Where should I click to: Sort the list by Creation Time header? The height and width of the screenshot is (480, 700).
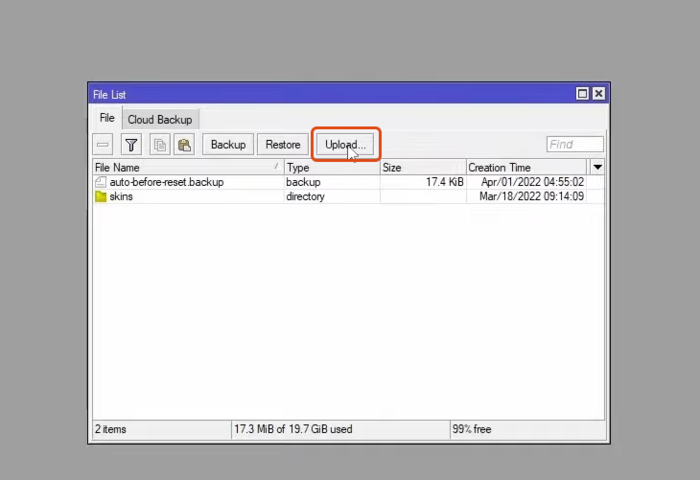(525, 168)
